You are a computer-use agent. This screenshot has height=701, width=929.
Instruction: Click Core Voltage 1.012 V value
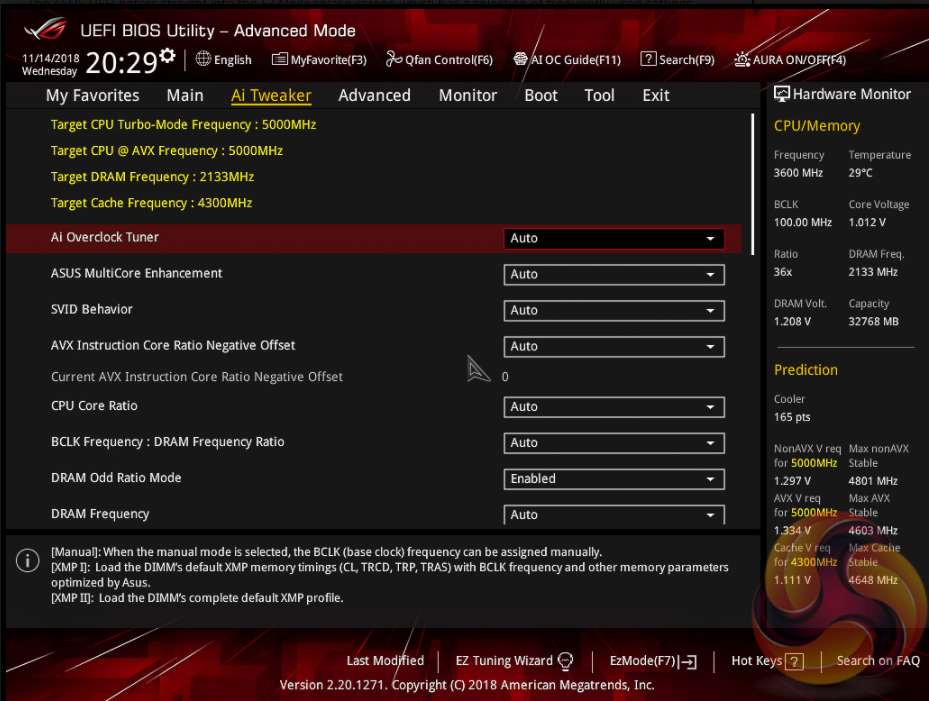pyautogui.click(x=867, y=222)
